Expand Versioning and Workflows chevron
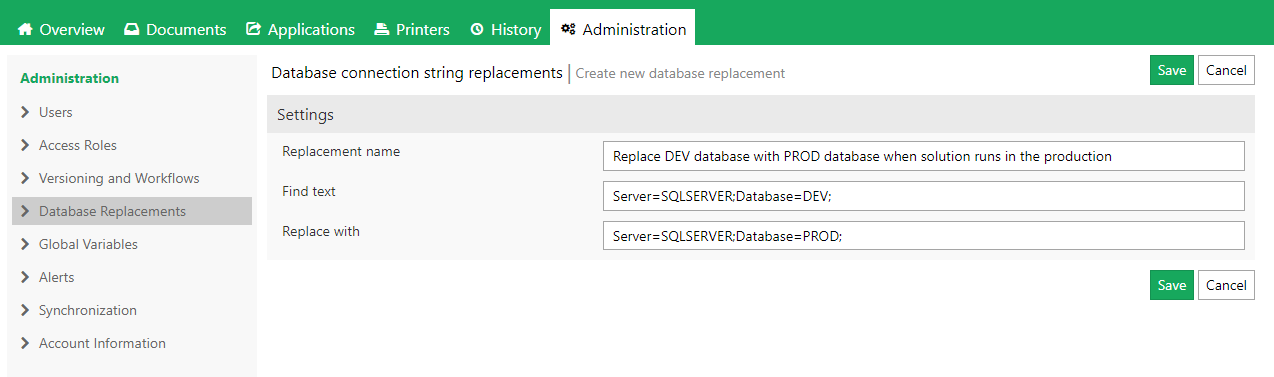This screenshot has width=1274, height=377. [25, 178]
